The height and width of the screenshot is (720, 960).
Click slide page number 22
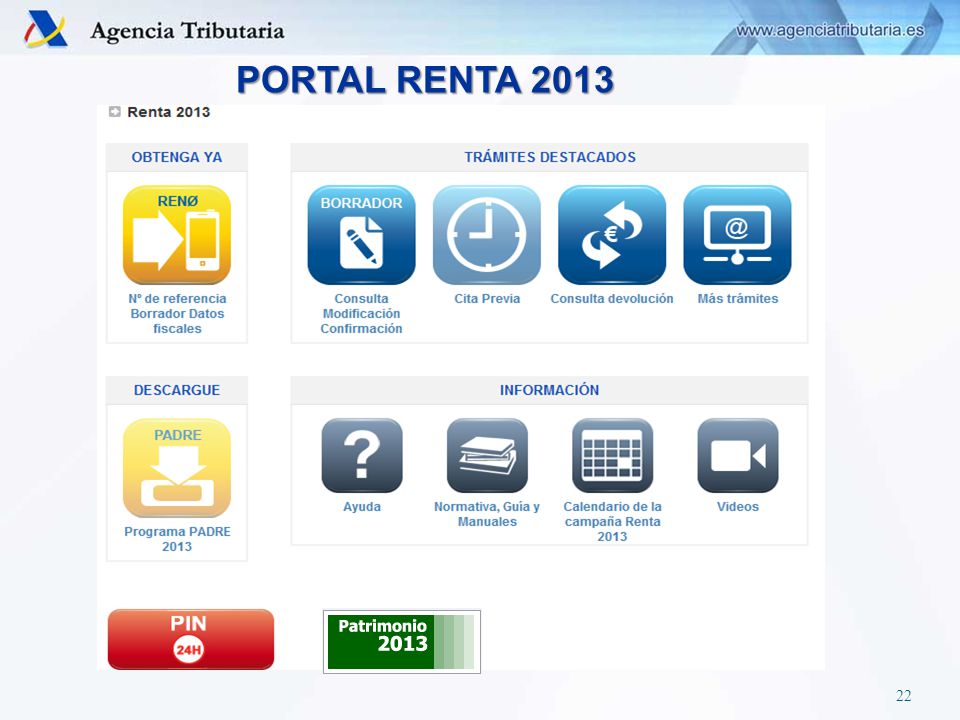point(904,696)
